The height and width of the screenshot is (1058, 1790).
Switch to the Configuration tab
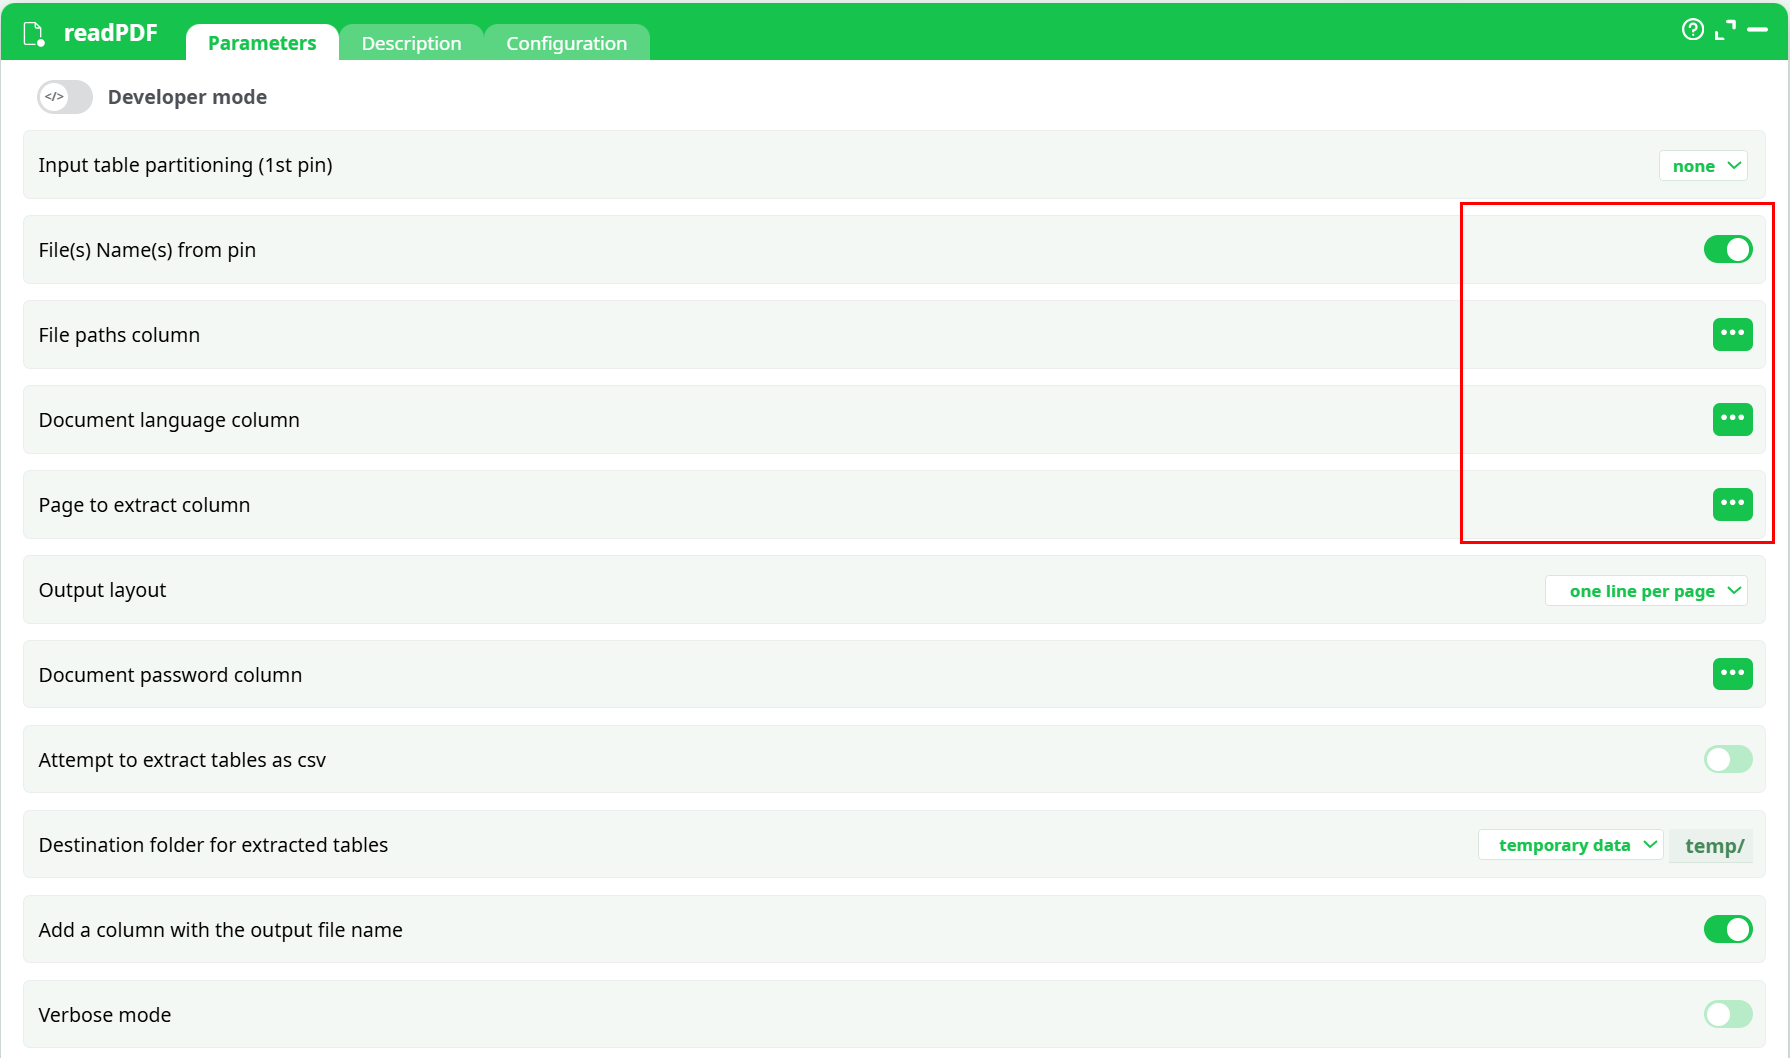pos(566,43)
